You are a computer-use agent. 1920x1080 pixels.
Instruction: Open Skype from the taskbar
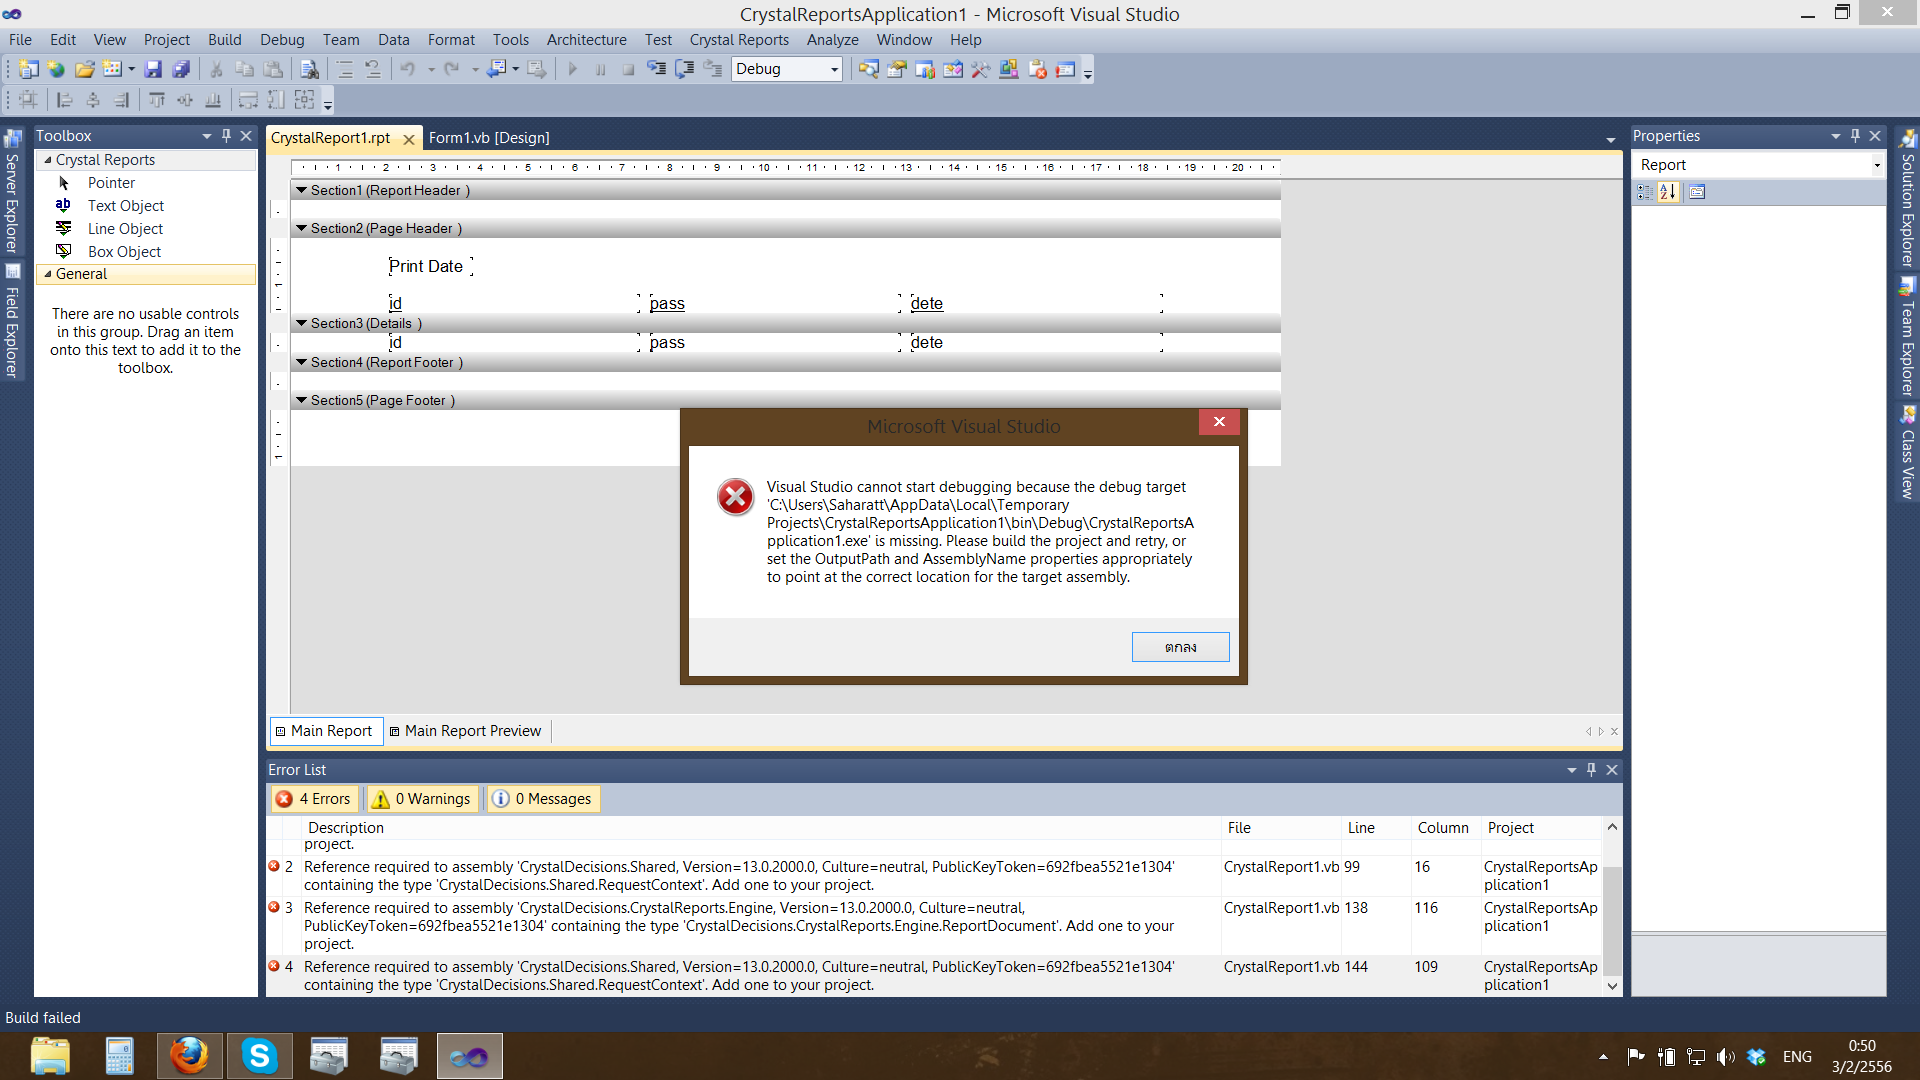point(259,1056)
